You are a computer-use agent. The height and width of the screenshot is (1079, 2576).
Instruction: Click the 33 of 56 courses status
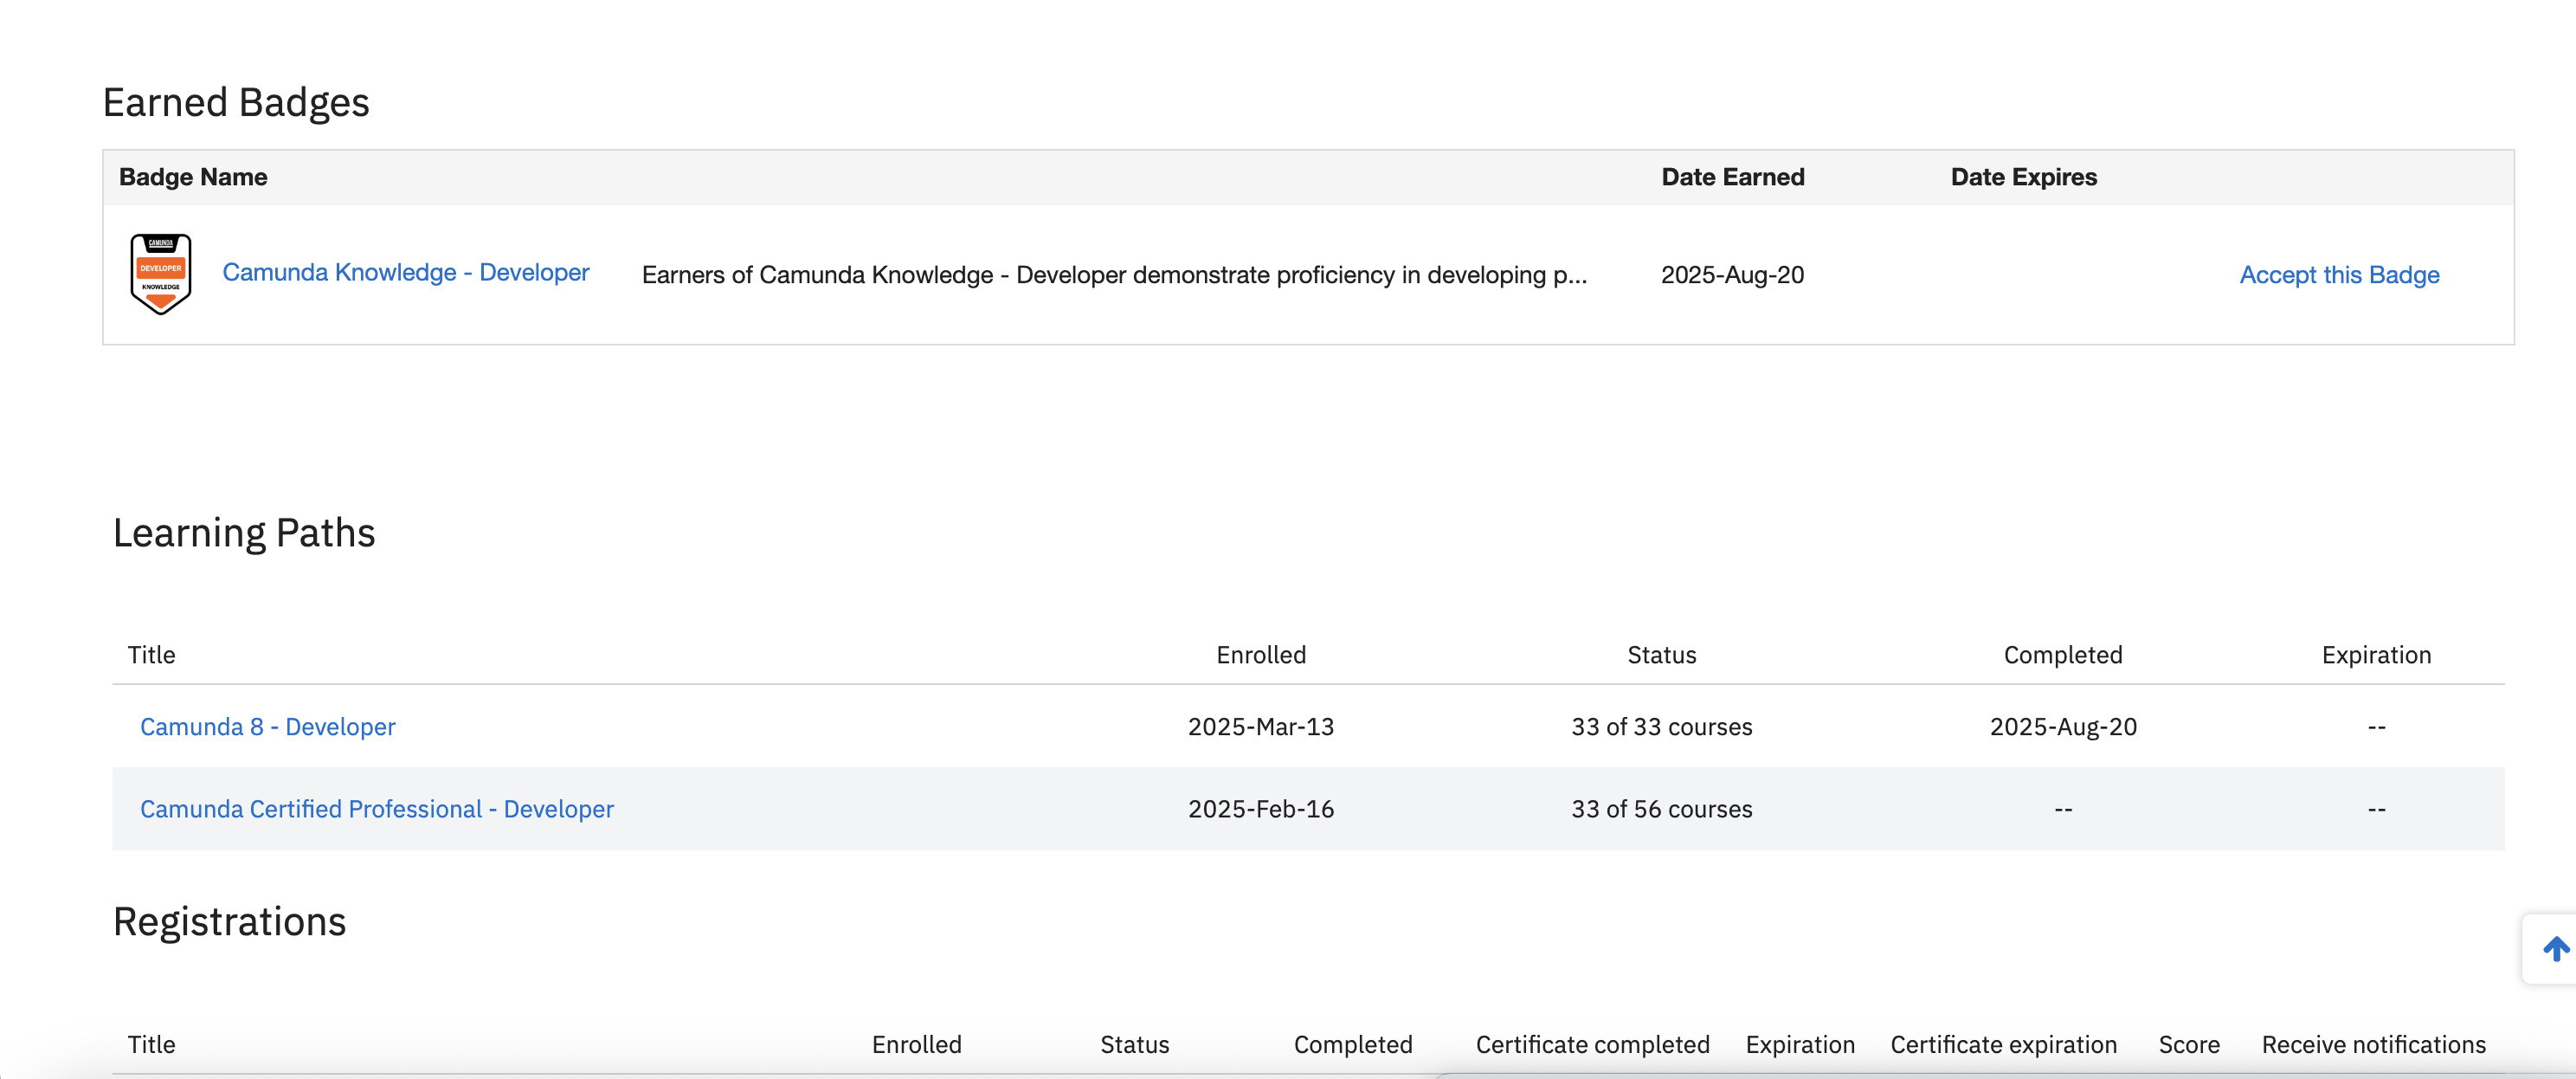point(1661,809)
